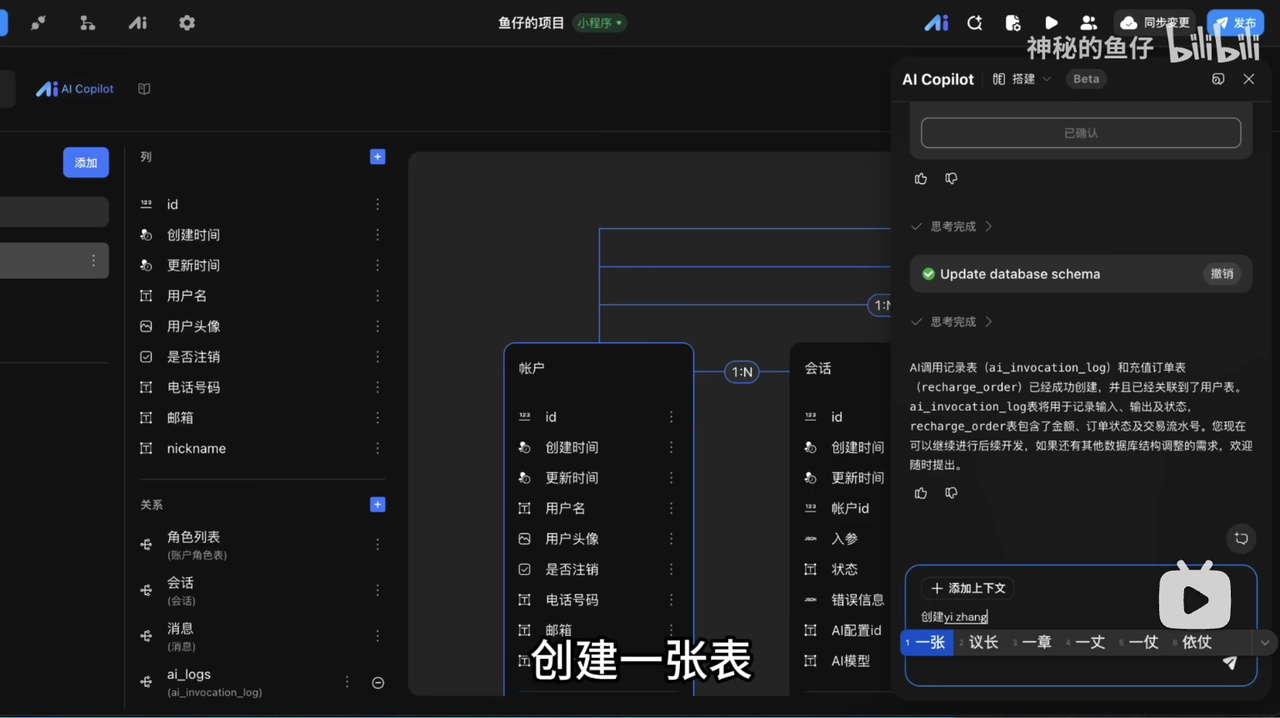
Task: Click the 1:N relation badge between 帐户 and 会话
Action: pos(741,372)
